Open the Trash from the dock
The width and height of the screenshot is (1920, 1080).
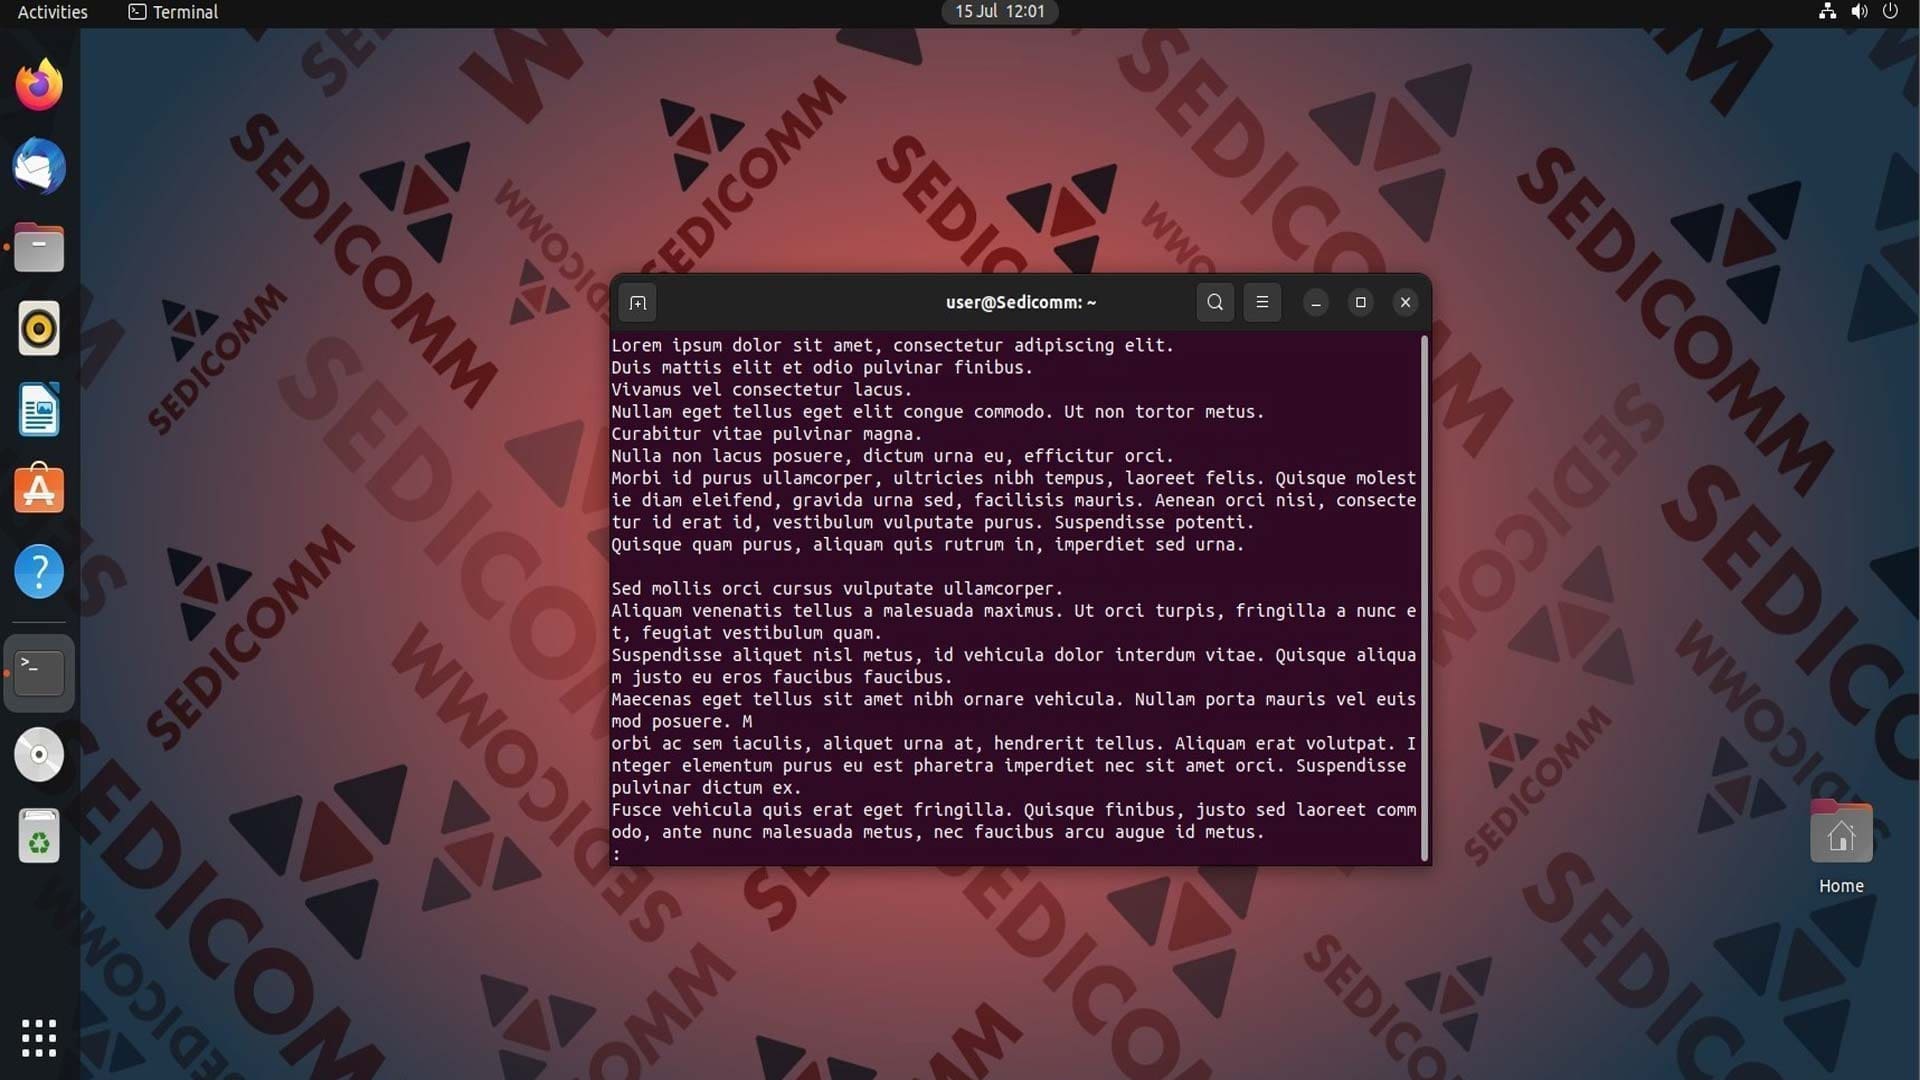click(39, 836)
